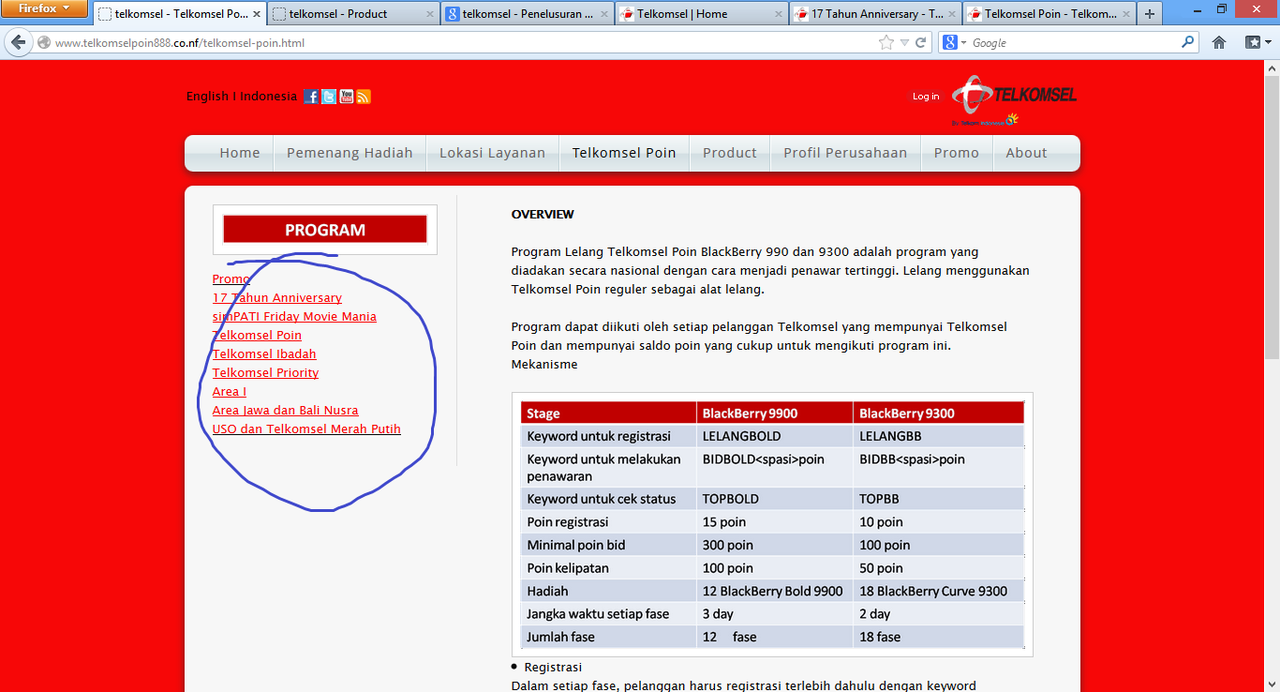Open '17 Tahun Anniversary' sidebar link

[x=277, y=298]
